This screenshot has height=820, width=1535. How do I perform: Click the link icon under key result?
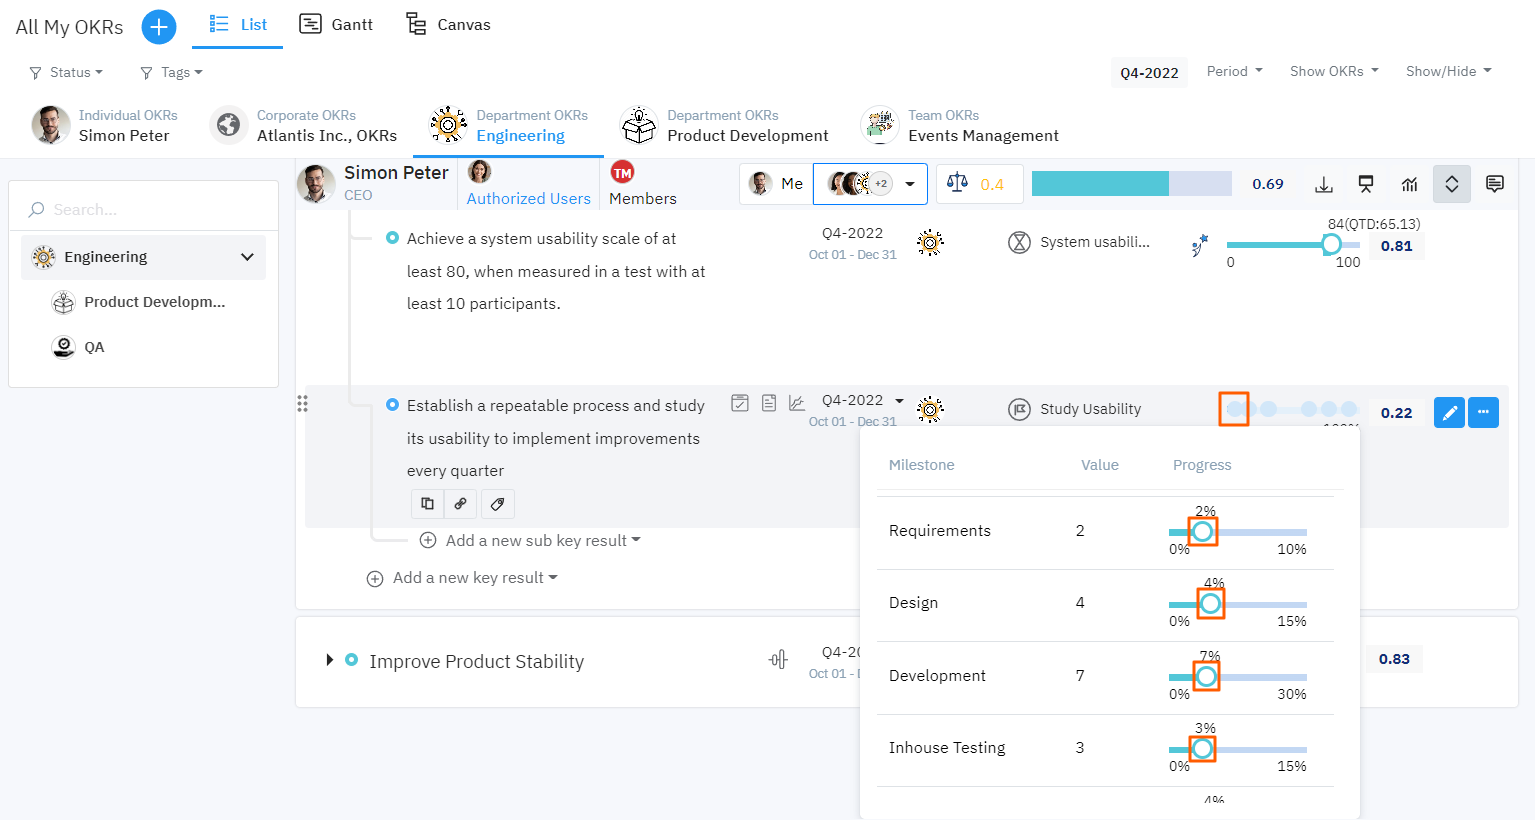(x=460, y=504)
